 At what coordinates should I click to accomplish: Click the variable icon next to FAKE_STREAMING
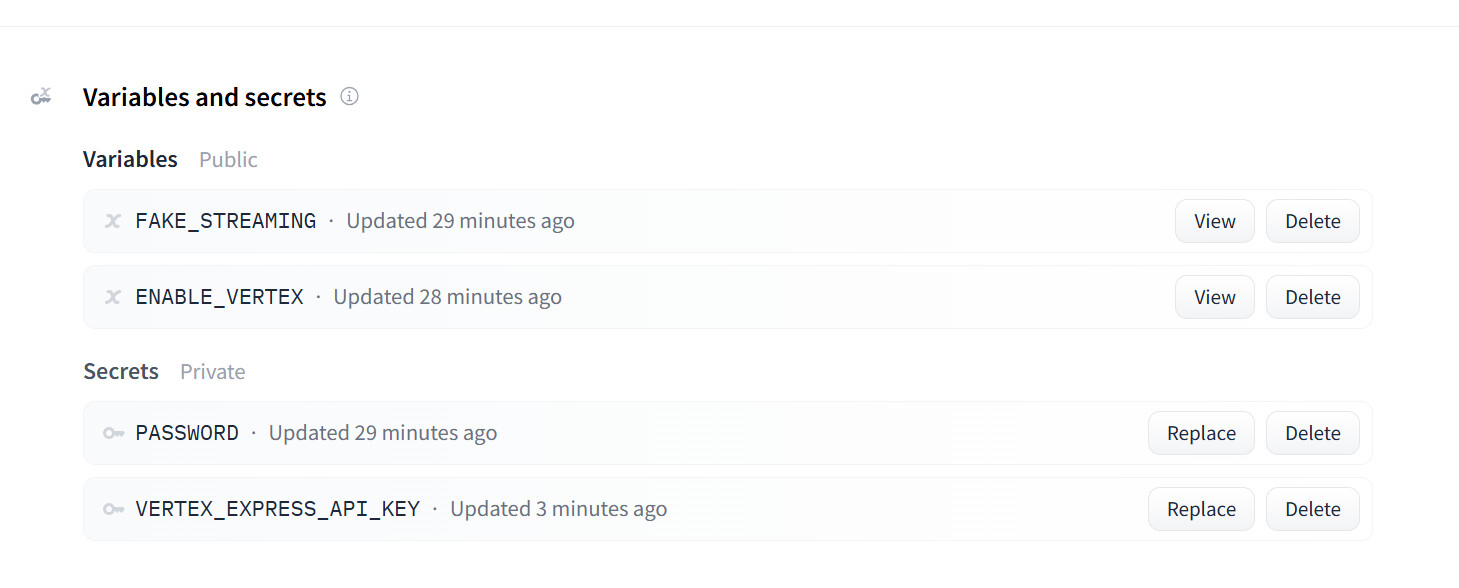[113, 221]
